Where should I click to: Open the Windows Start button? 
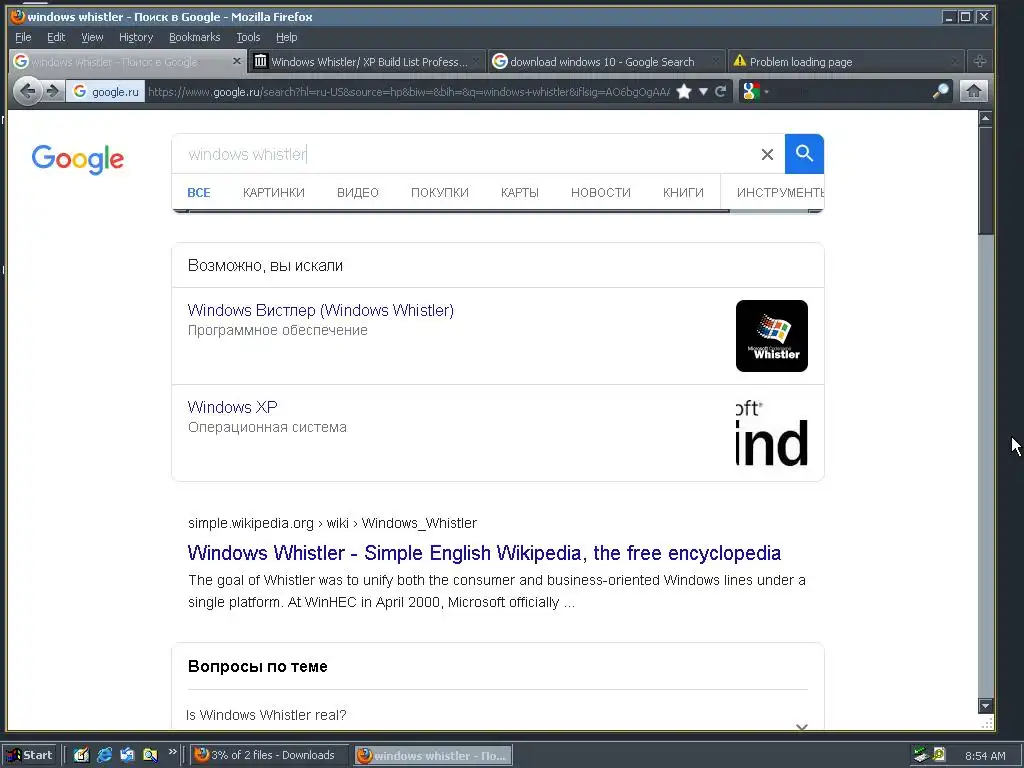[30, 755]
